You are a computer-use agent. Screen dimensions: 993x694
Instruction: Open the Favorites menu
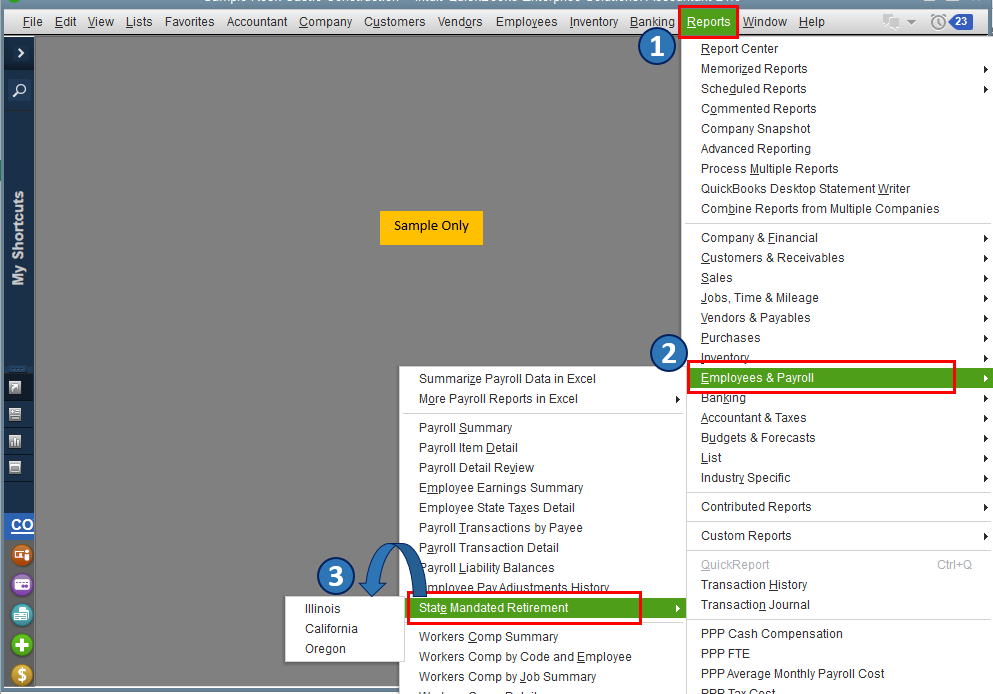coord(189,22)
